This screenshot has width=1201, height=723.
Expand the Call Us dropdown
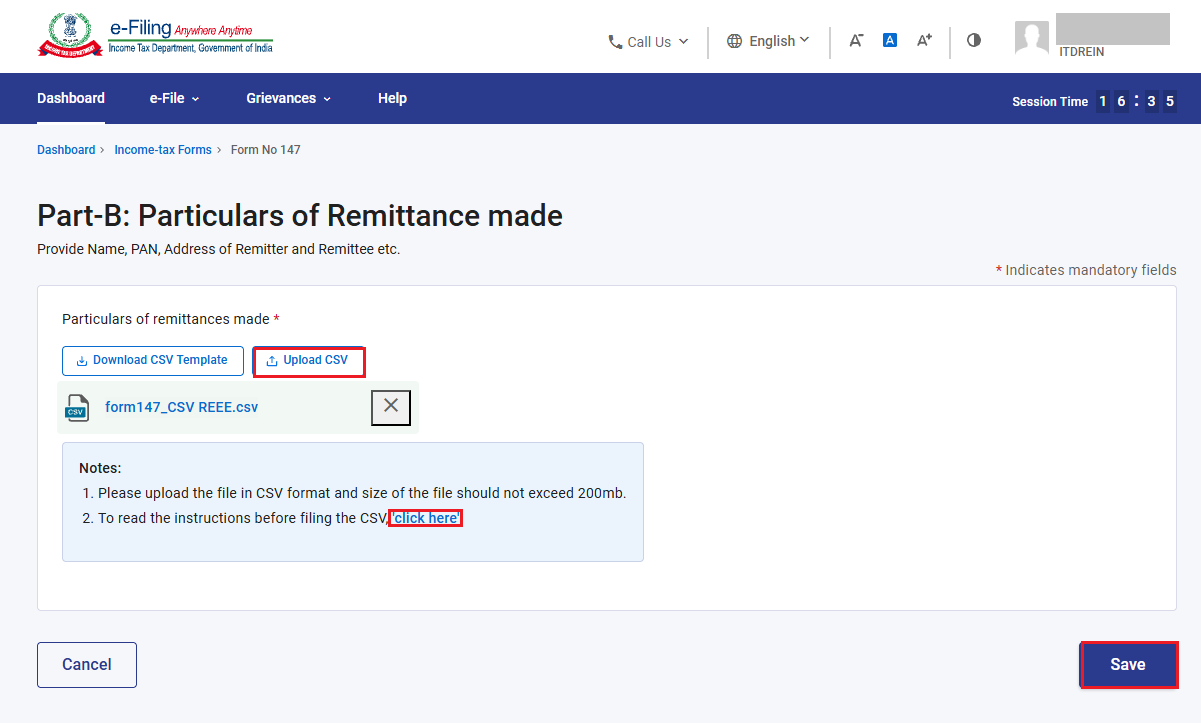648,42
